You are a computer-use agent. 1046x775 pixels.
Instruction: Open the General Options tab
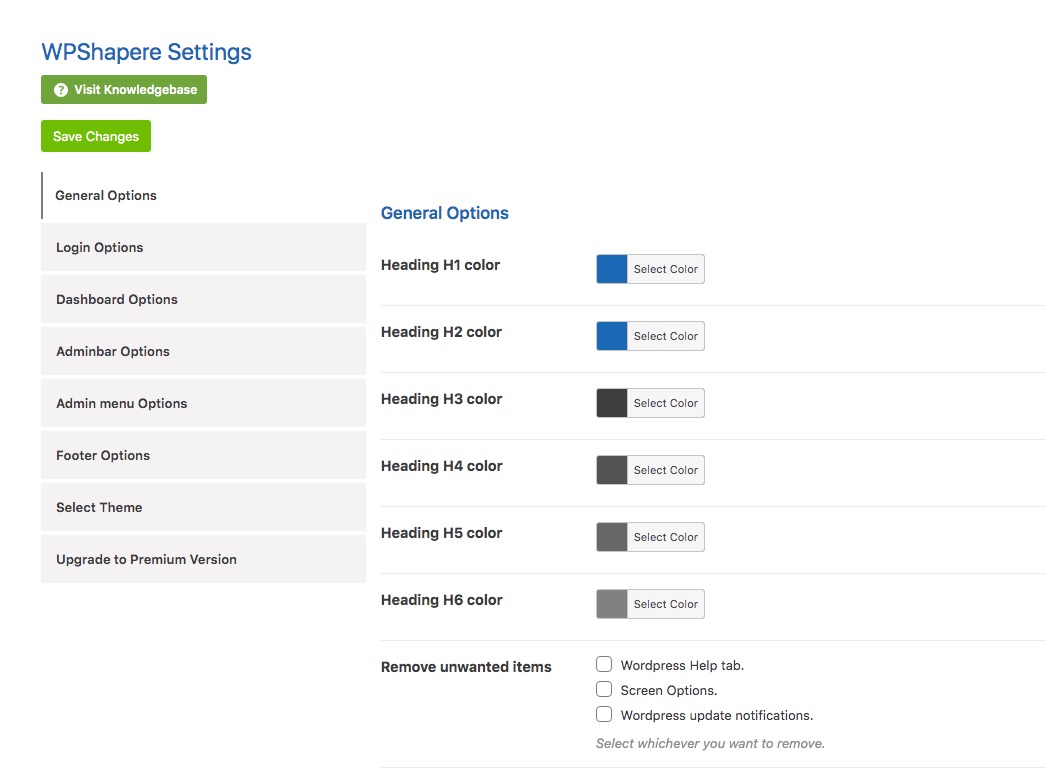pos(203,195)
